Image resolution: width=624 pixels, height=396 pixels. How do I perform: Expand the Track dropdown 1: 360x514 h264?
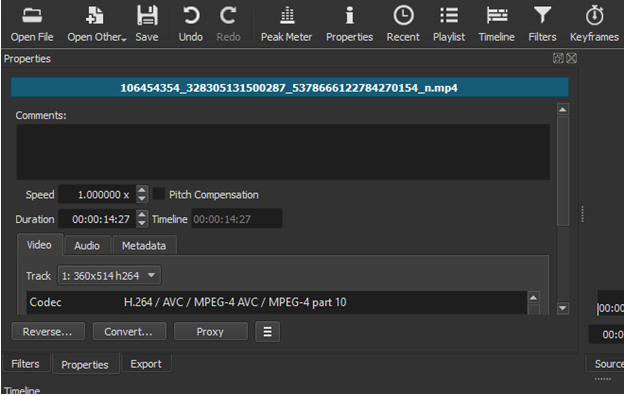[109, 275]
